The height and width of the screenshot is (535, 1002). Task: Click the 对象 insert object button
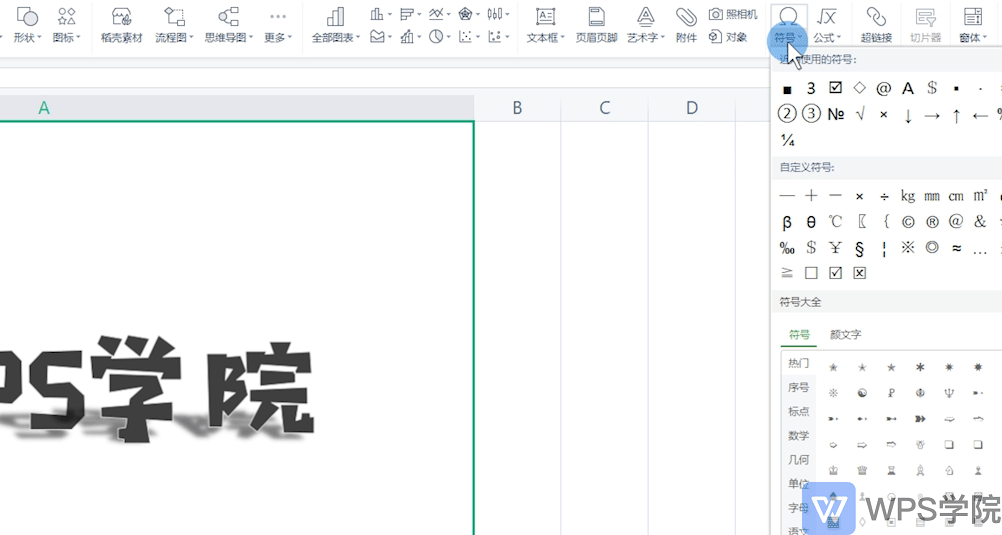tap(728, 37)
